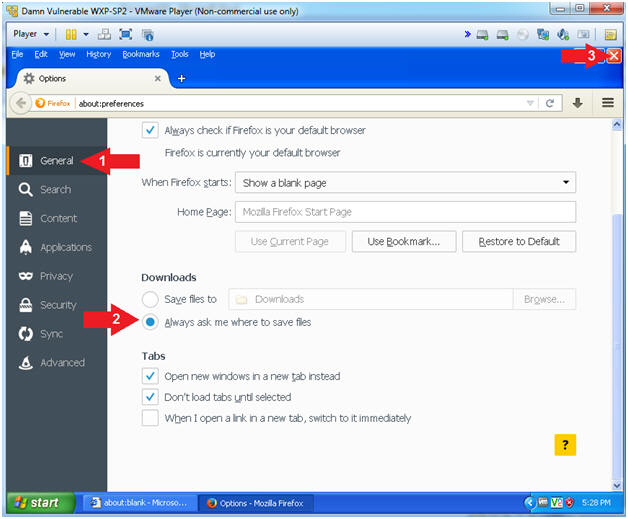Enter VMware full screen mode icon
Screen dimensions: 628x519
(x=126, y=34)
